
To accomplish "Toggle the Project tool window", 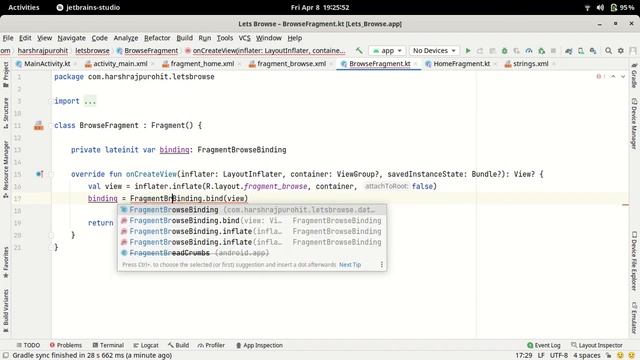I will 6,74.
